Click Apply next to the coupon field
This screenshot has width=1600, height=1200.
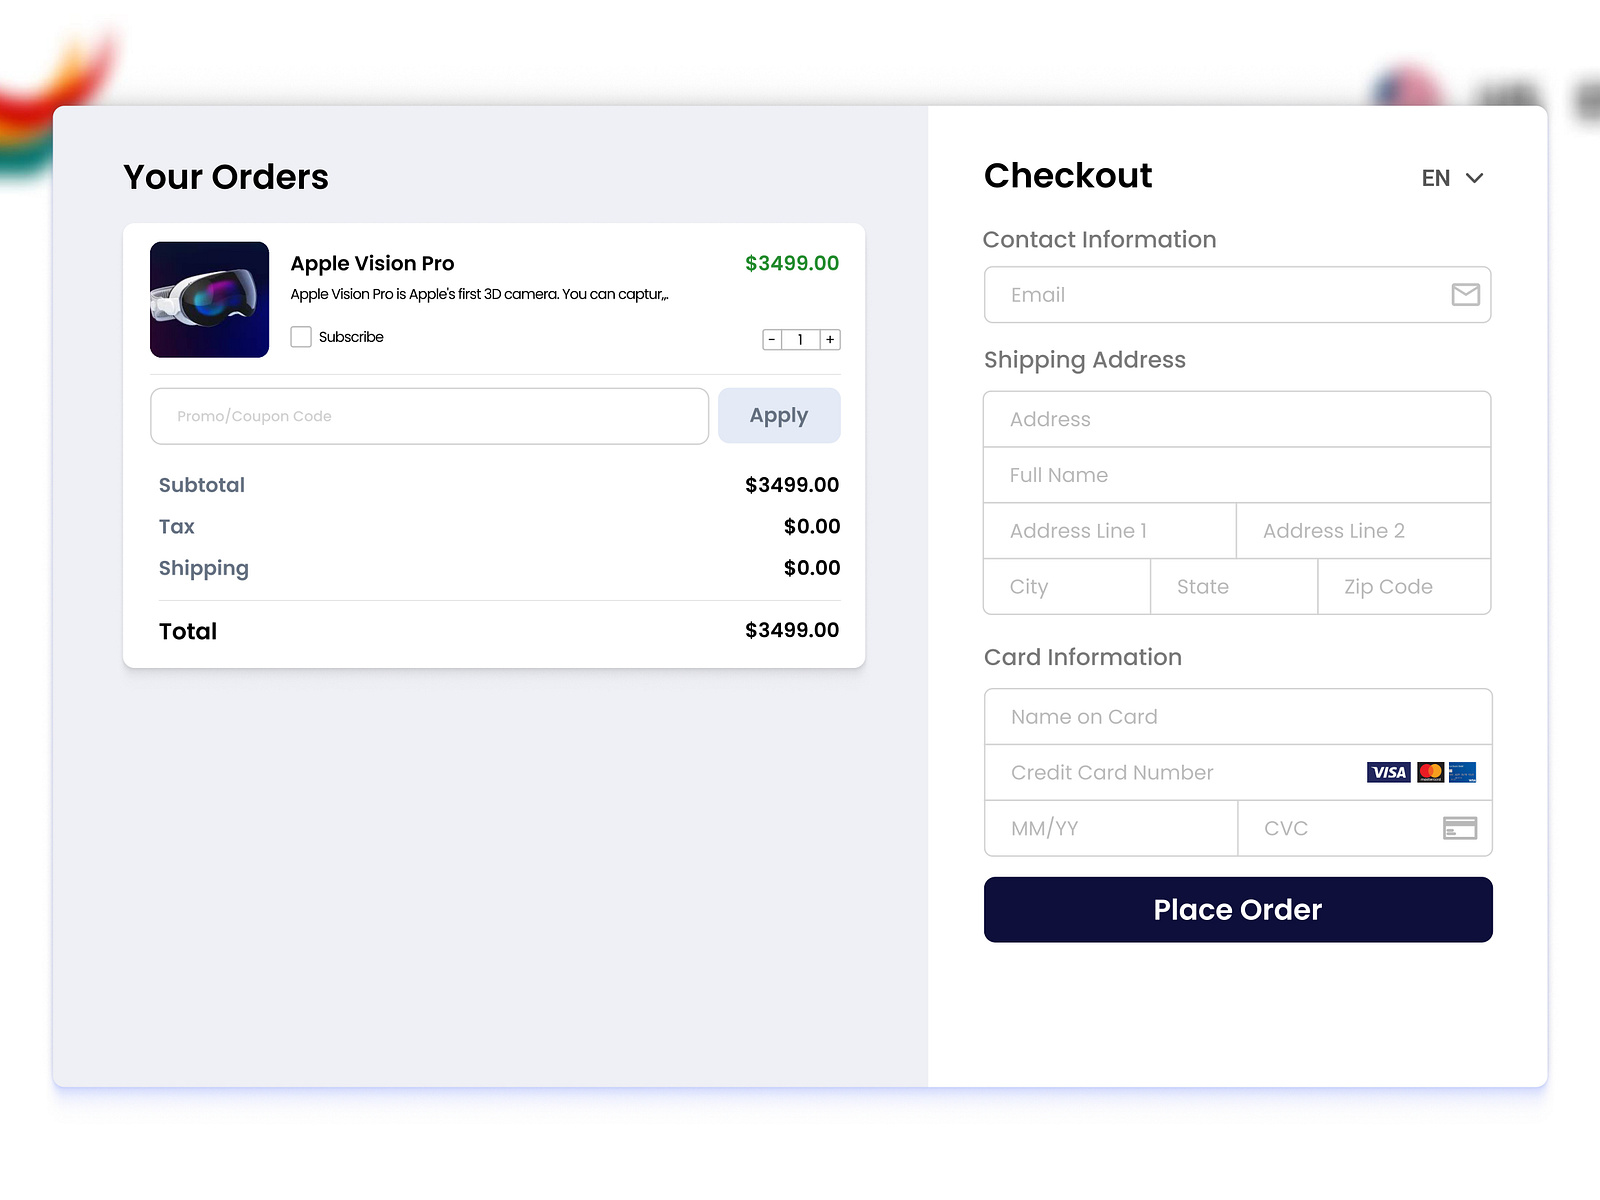point(779,415)
